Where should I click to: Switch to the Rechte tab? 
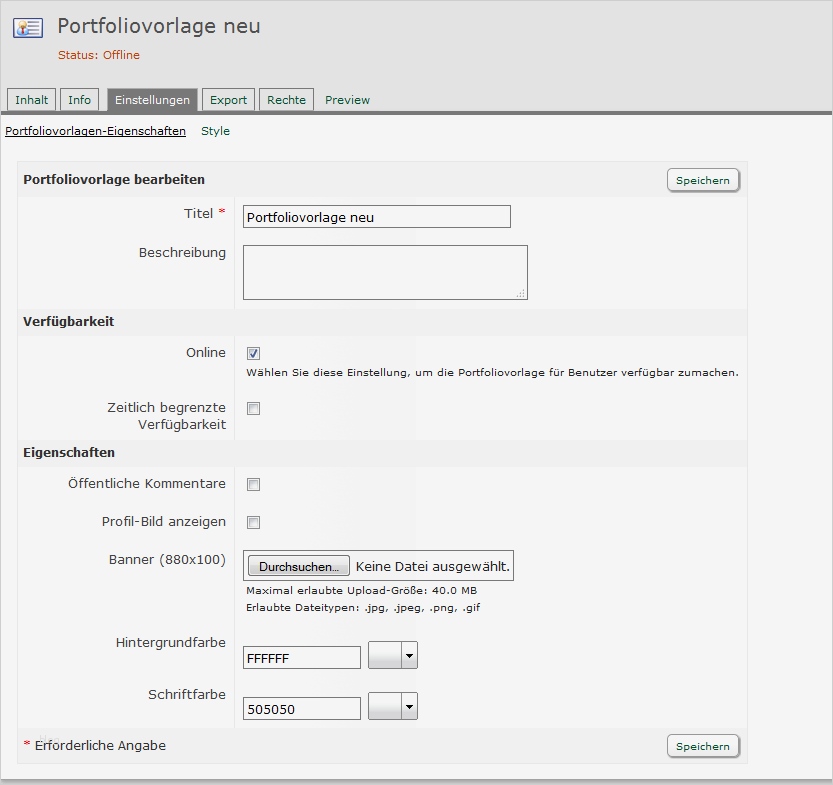[x=286, y=99]
